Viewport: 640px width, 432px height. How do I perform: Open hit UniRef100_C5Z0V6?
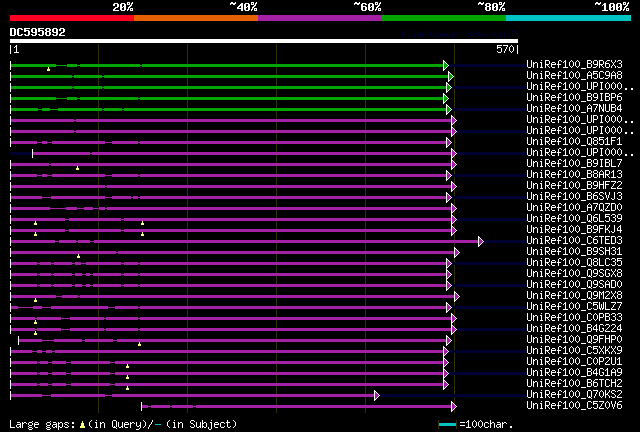click(574, 406)
